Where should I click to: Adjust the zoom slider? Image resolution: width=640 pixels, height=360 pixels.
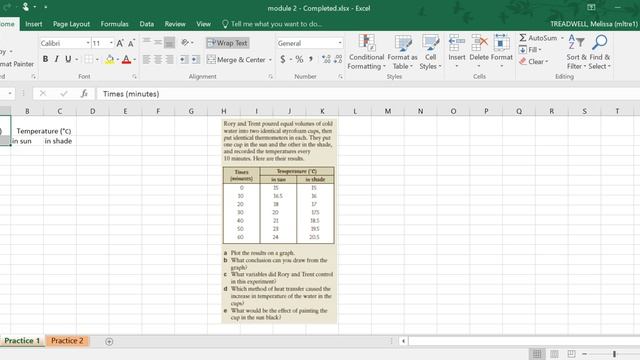point(614,354)
